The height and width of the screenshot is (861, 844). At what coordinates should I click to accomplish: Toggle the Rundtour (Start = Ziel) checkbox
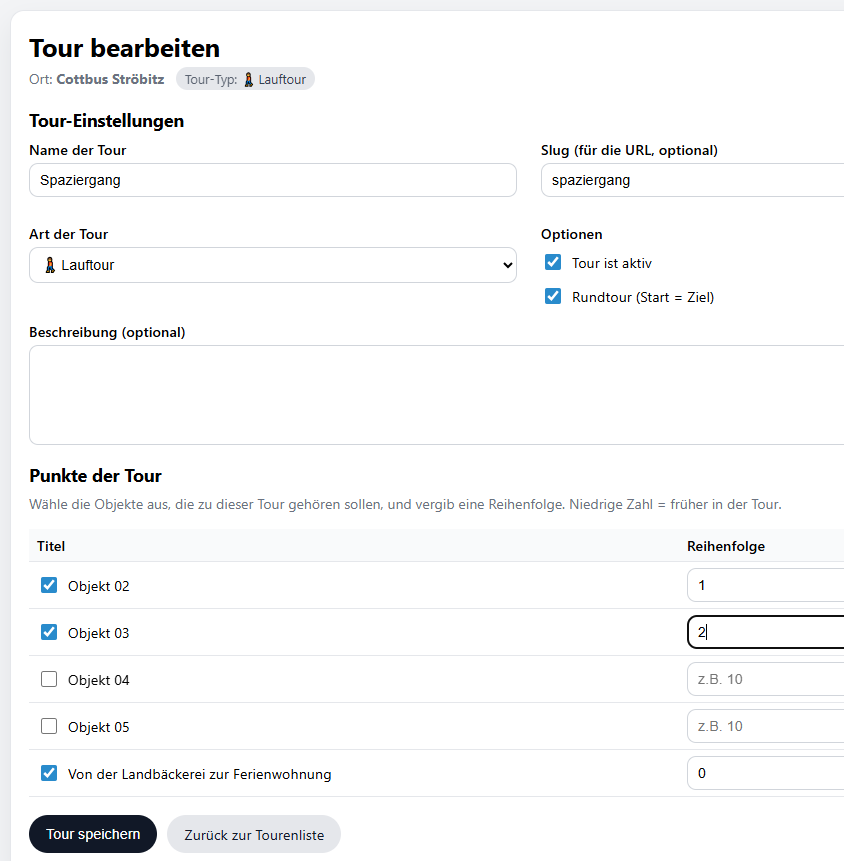pos(553,297)
